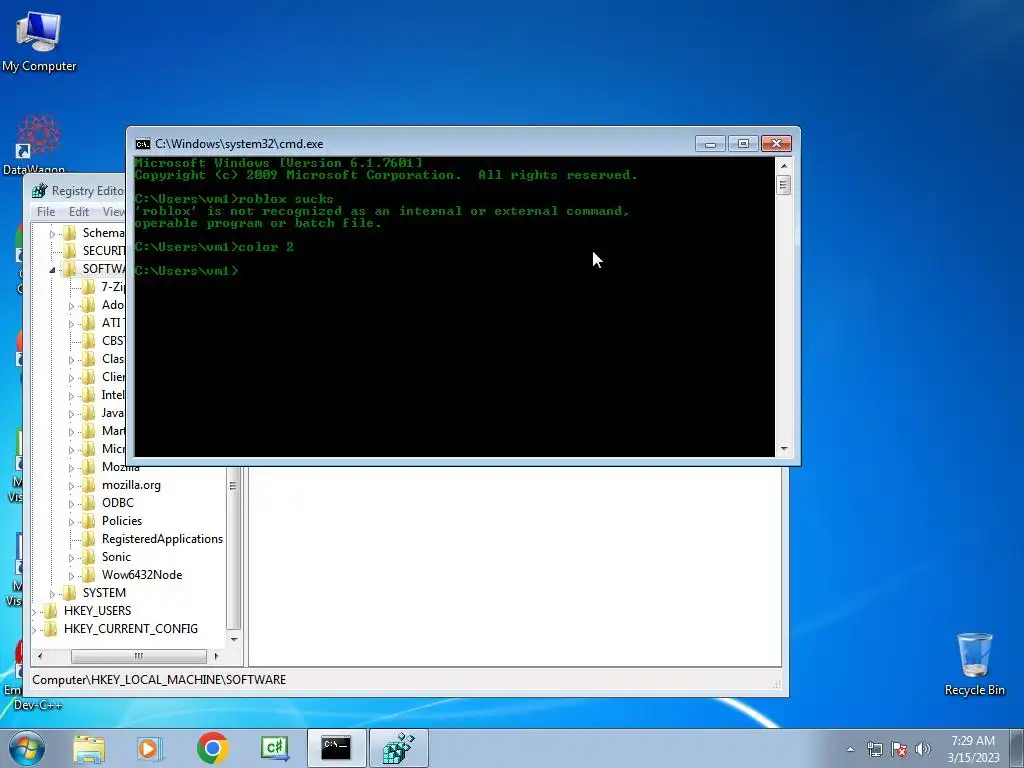Expand the Policies key node
Image resolution: width=1024 pixels, height=768 pixels.
point(71,522)
